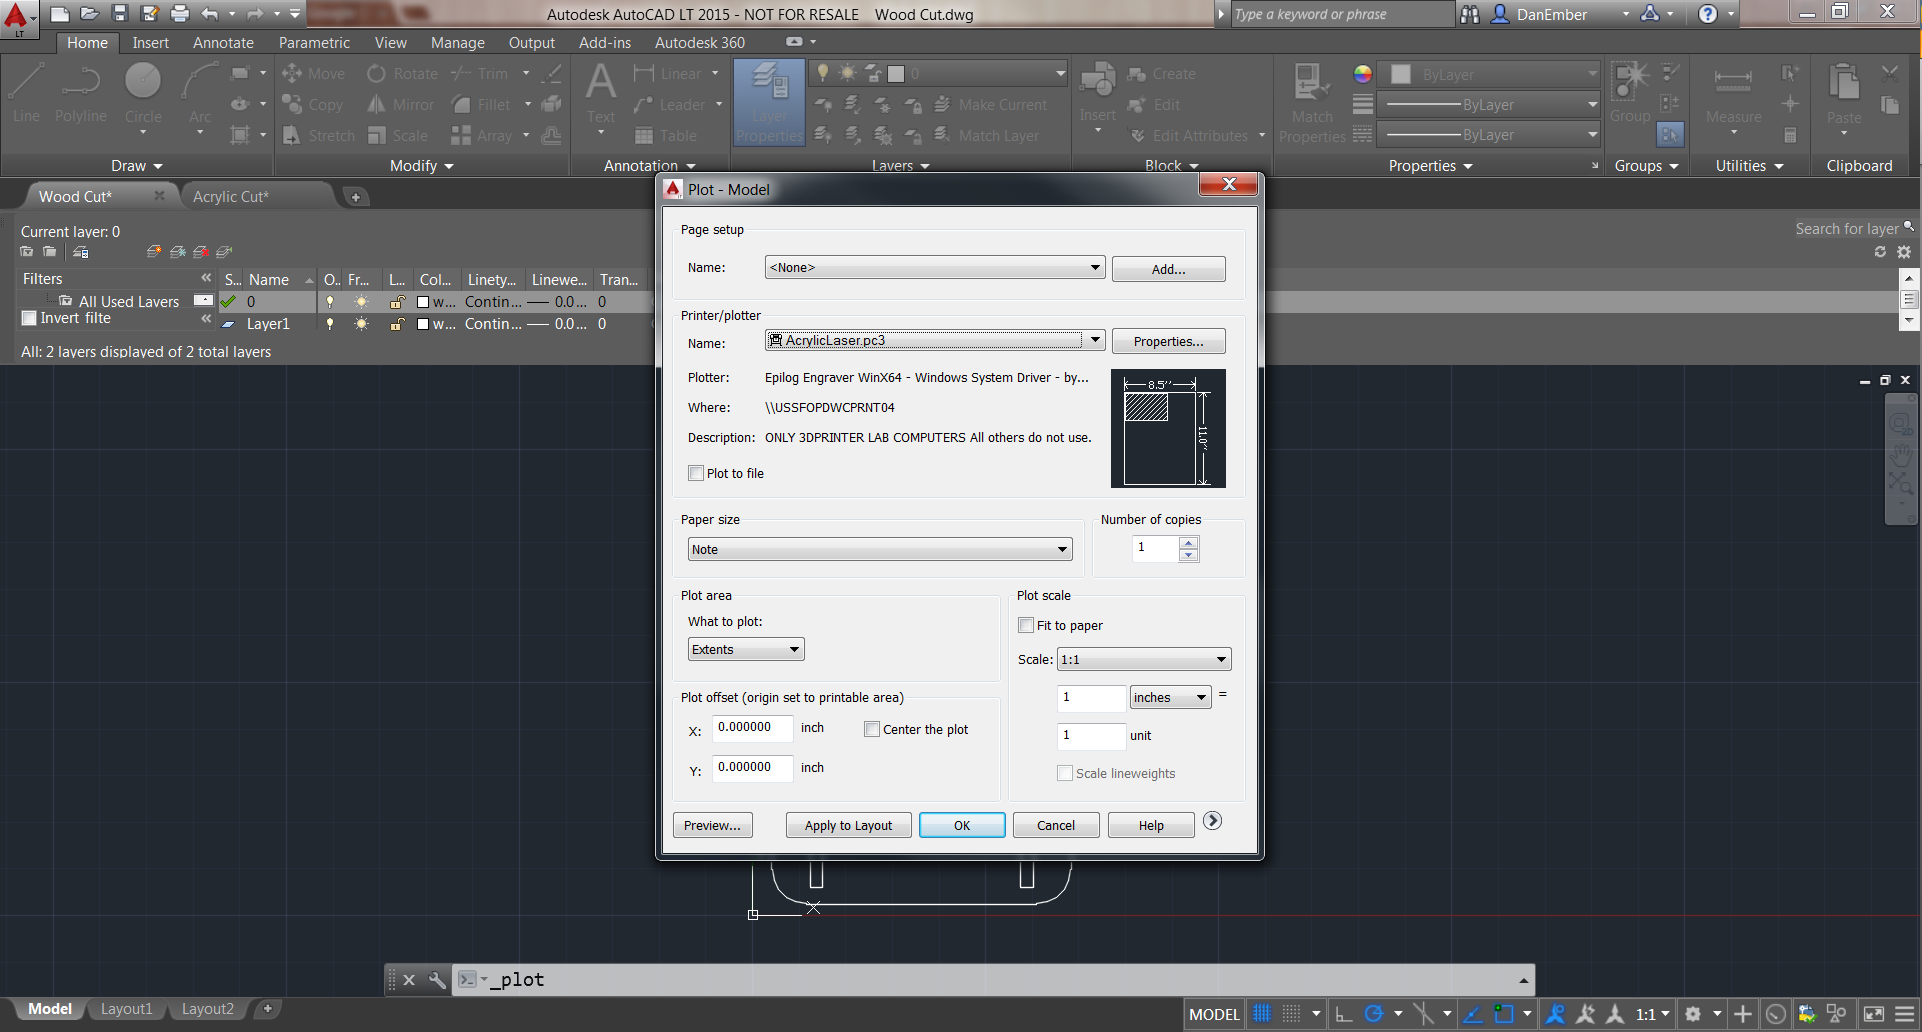Click the settings gear in layer panel

click(1904, 252)
